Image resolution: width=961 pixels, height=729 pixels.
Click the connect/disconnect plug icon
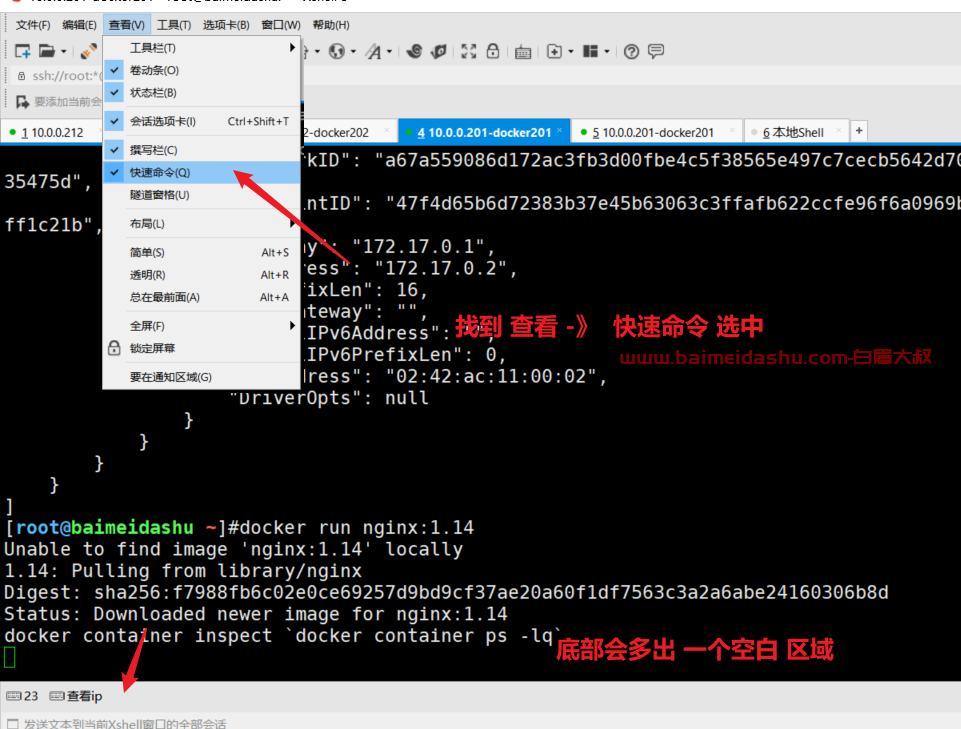(89, 51)
